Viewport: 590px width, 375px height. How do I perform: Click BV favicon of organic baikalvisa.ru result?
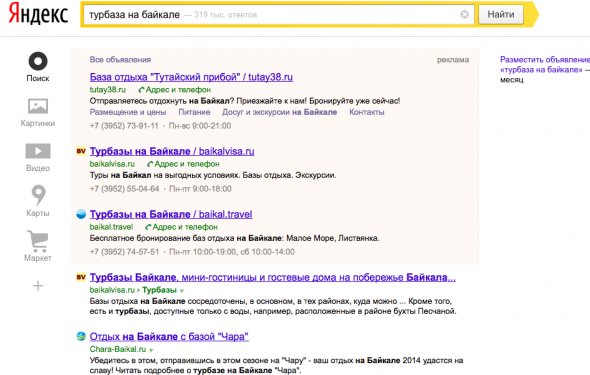coord(81,277)
